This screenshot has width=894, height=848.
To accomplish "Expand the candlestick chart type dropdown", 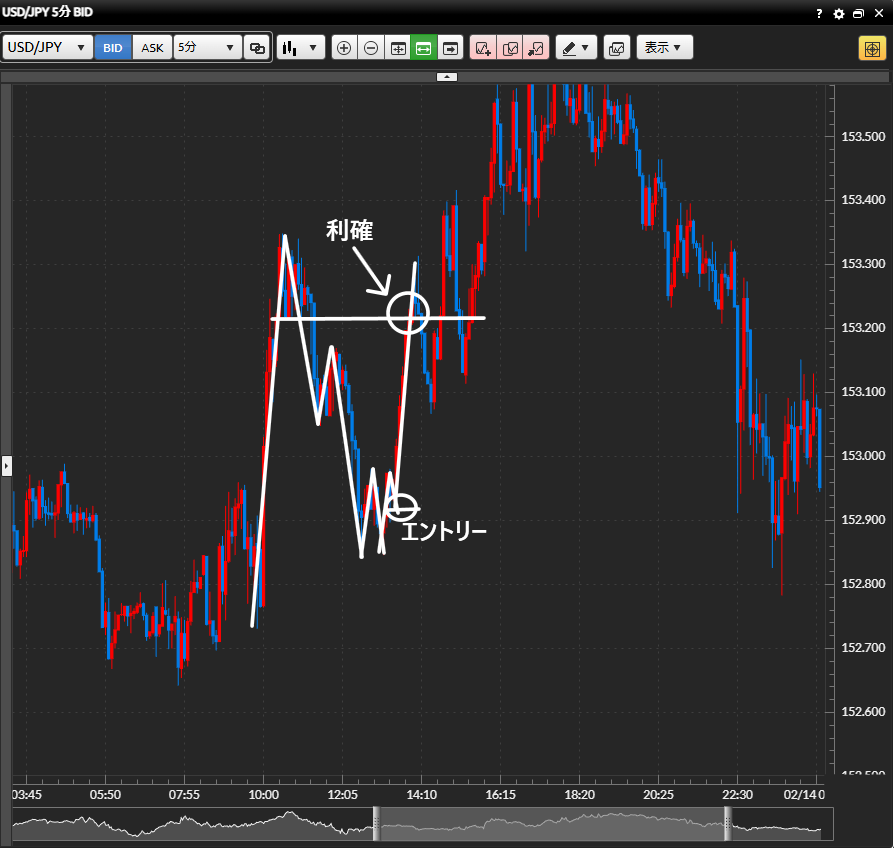I will [x=300, y=48].
